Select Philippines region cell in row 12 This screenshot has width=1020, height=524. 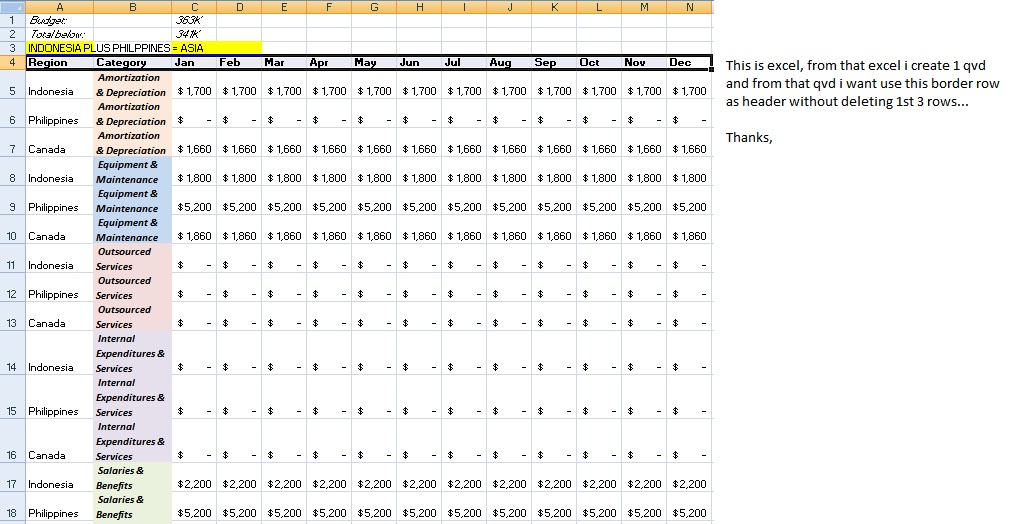tap(59, 287)
